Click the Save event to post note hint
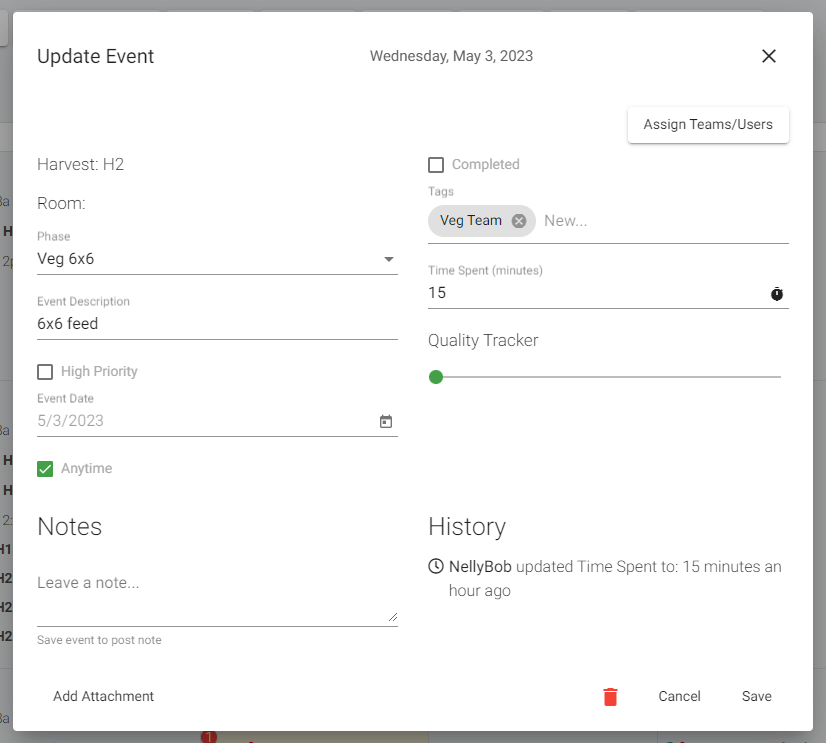 [x=99, y=640]
